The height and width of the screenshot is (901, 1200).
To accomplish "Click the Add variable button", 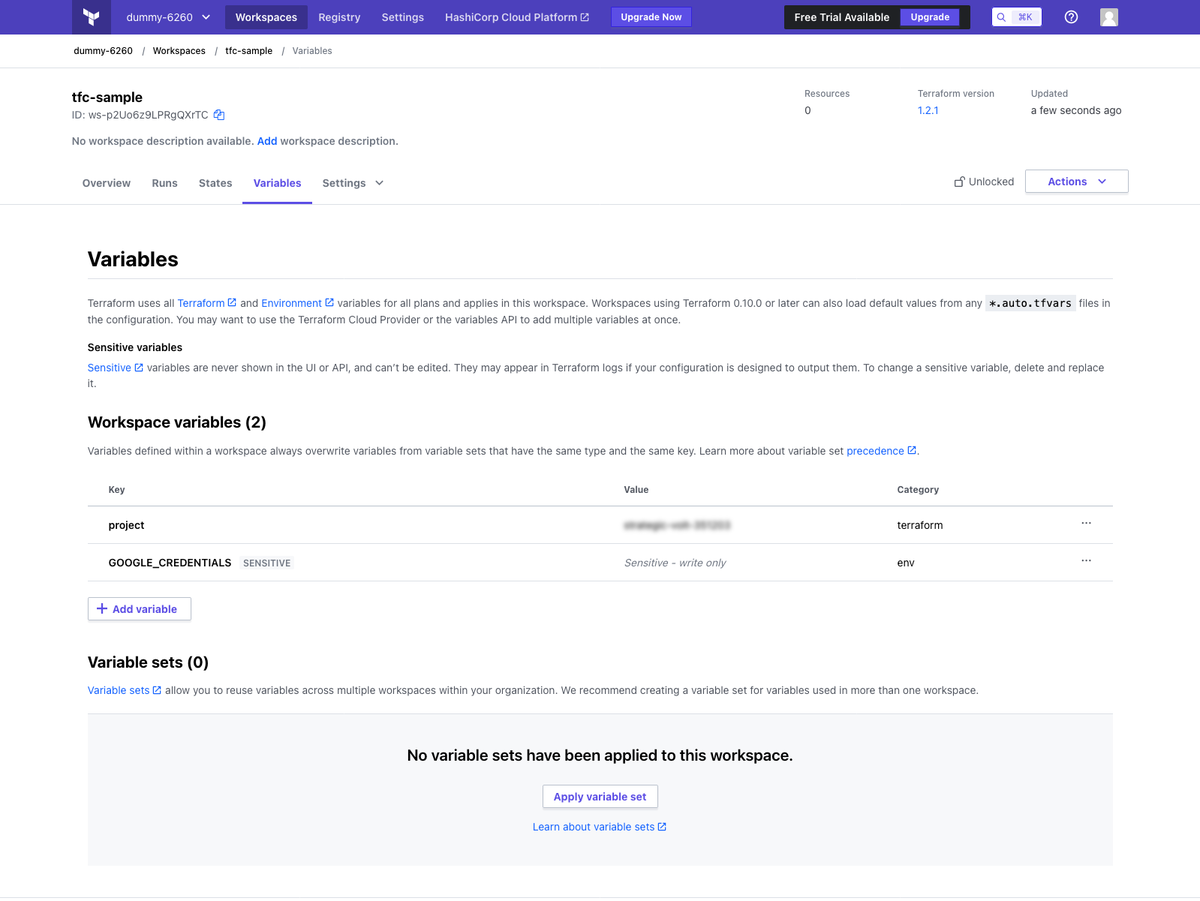I will click(x=139, y=609).
